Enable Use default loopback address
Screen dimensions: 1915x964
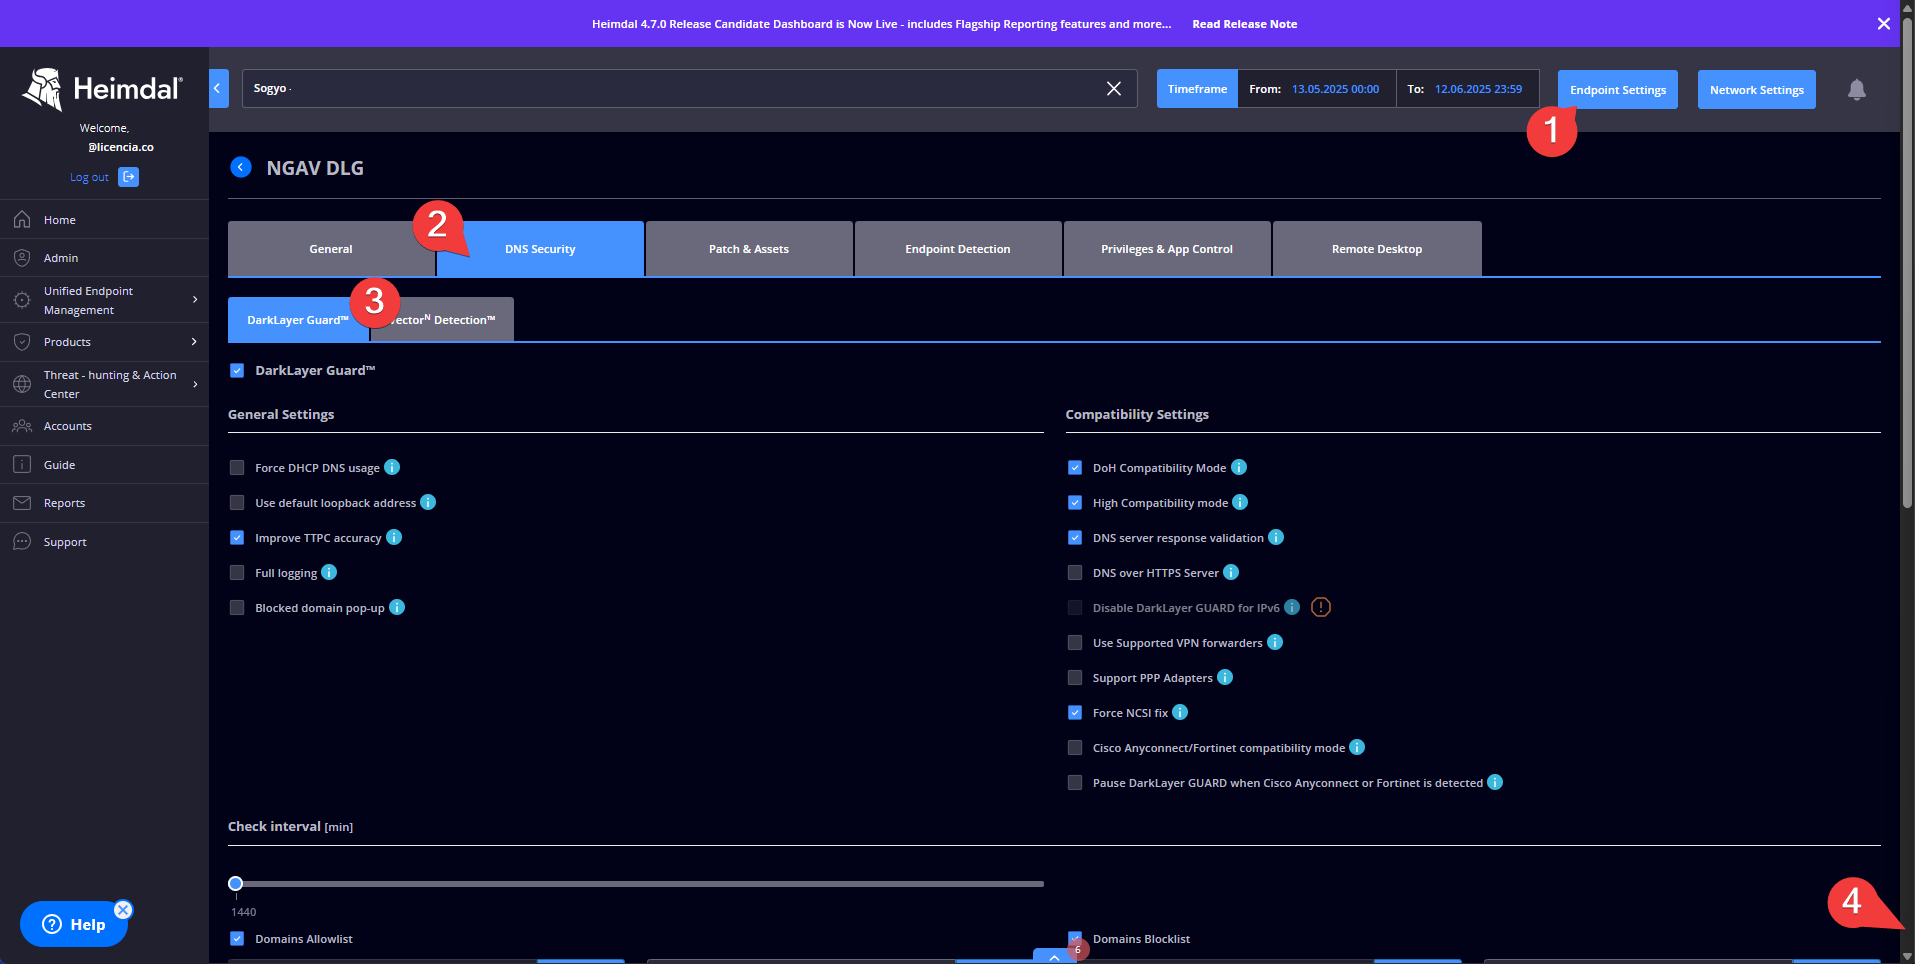[237, 502]
